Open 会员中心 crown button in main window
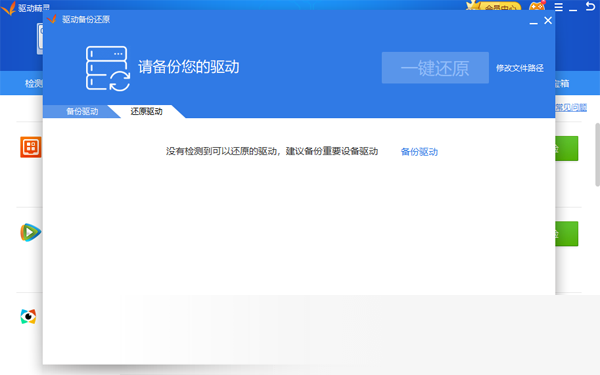 [x=494, y=6]
